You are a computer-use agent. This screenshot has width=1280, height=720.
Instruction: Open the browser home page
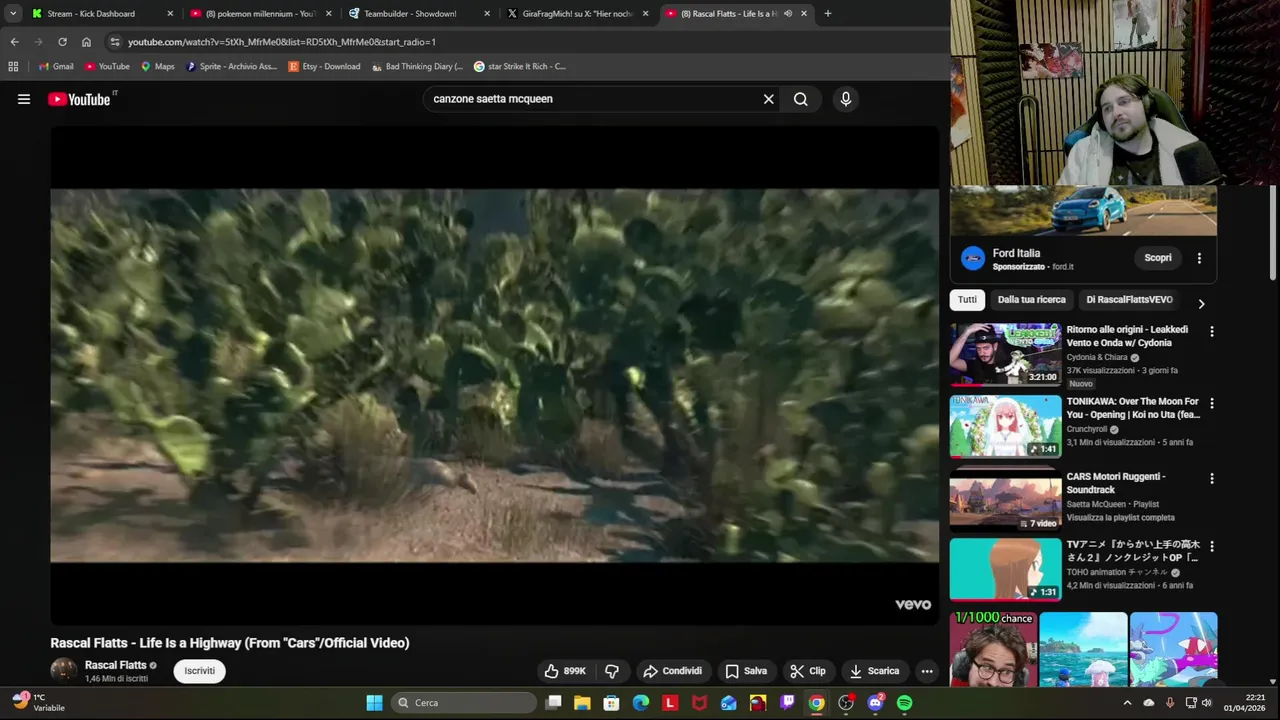coord(86,42)
